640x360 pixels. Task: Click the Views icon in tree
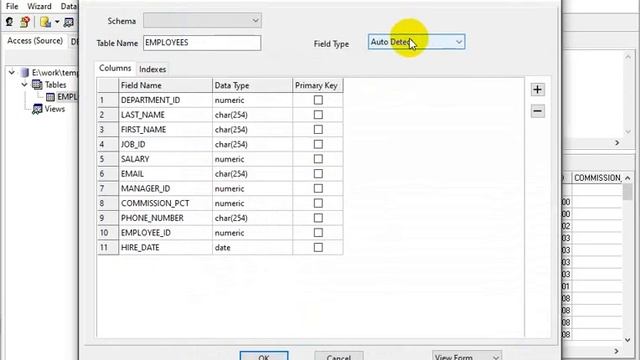click(37, 109)
